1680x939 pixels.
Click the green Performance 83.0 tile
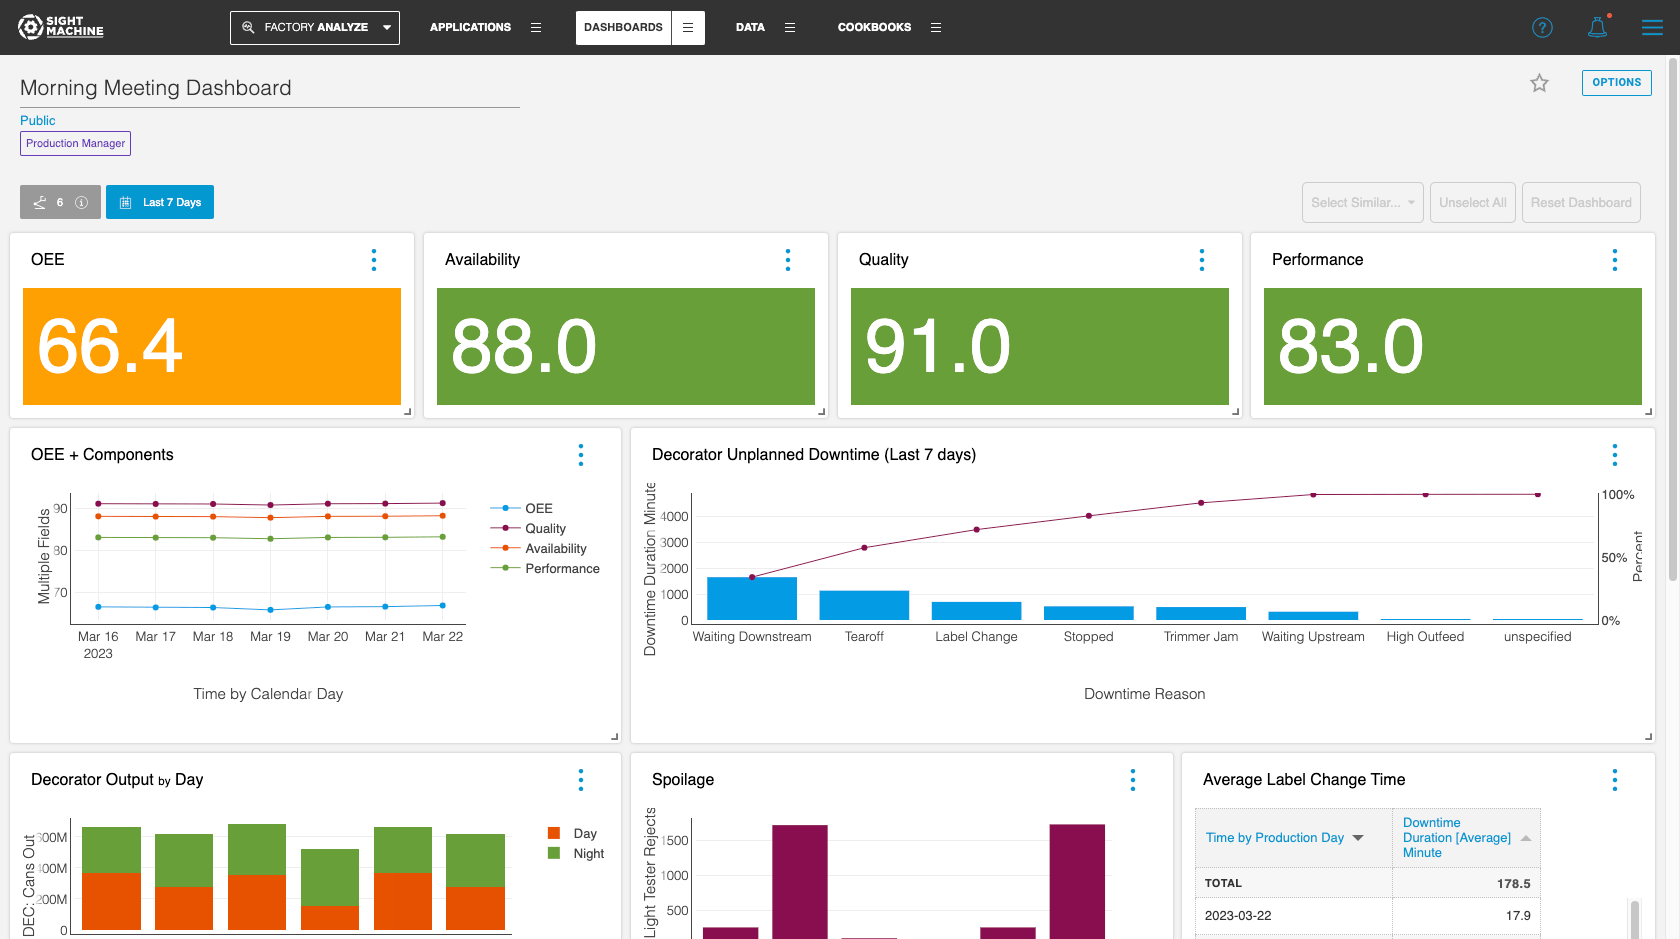pyautogui.click(x=1452, y=347)
